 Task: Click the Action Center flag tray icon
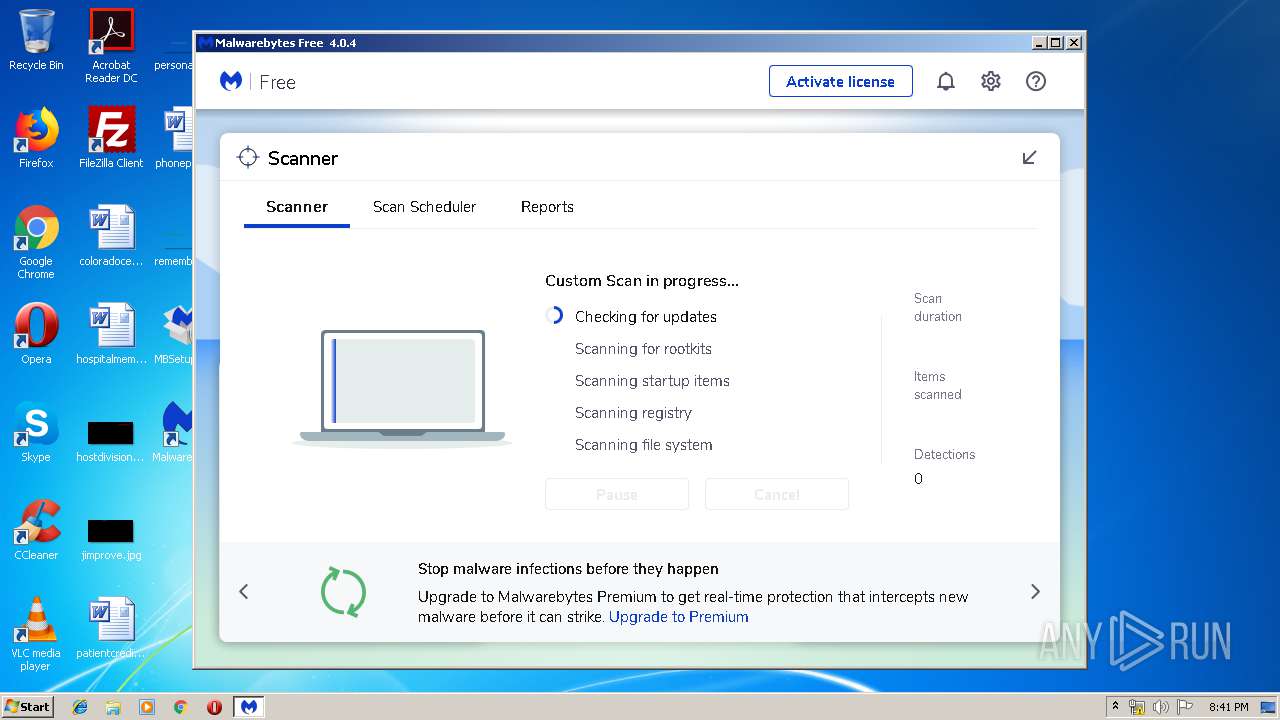[x=1185, y=706]
